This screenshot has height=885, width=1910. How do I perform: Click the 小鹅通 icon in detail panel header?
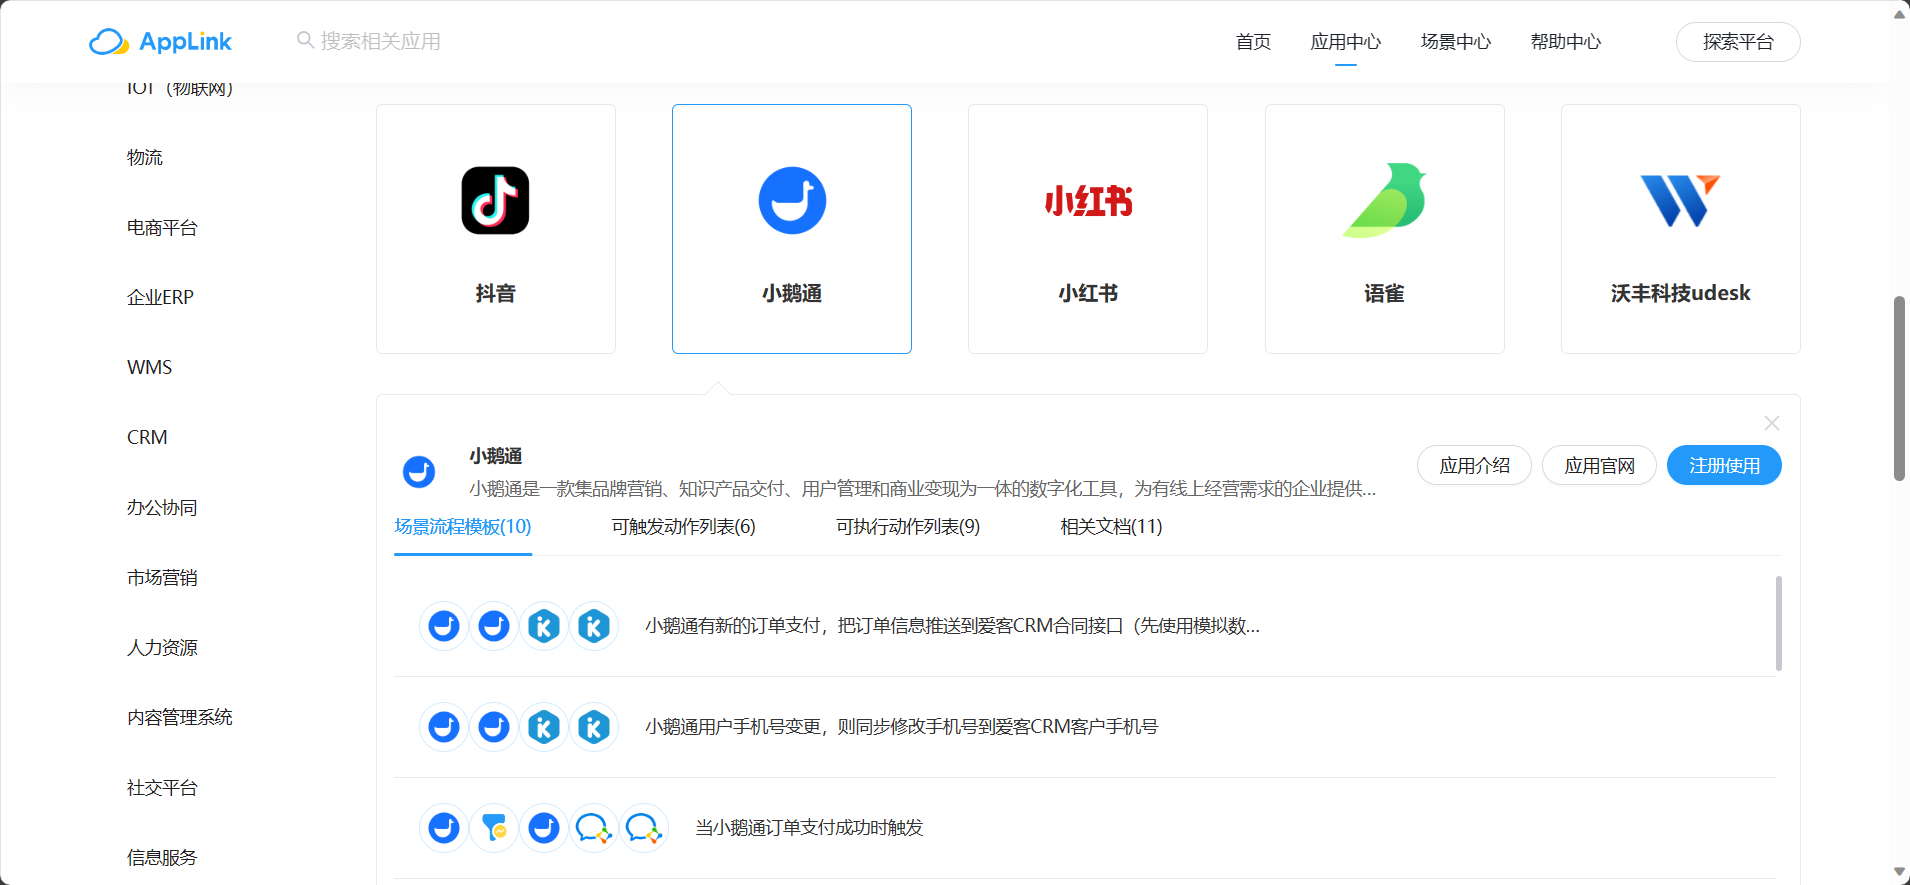pos(419,471)
